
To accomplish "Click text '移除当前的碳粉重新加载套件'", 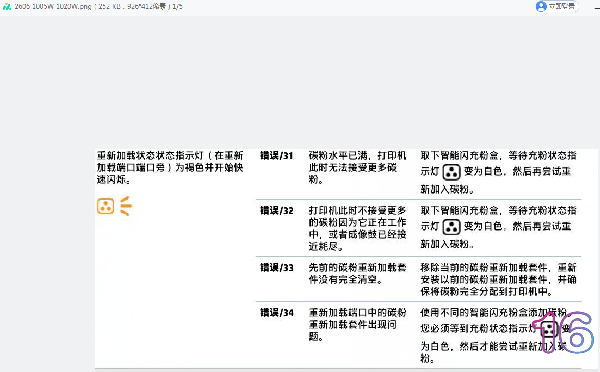I will 484,268.
